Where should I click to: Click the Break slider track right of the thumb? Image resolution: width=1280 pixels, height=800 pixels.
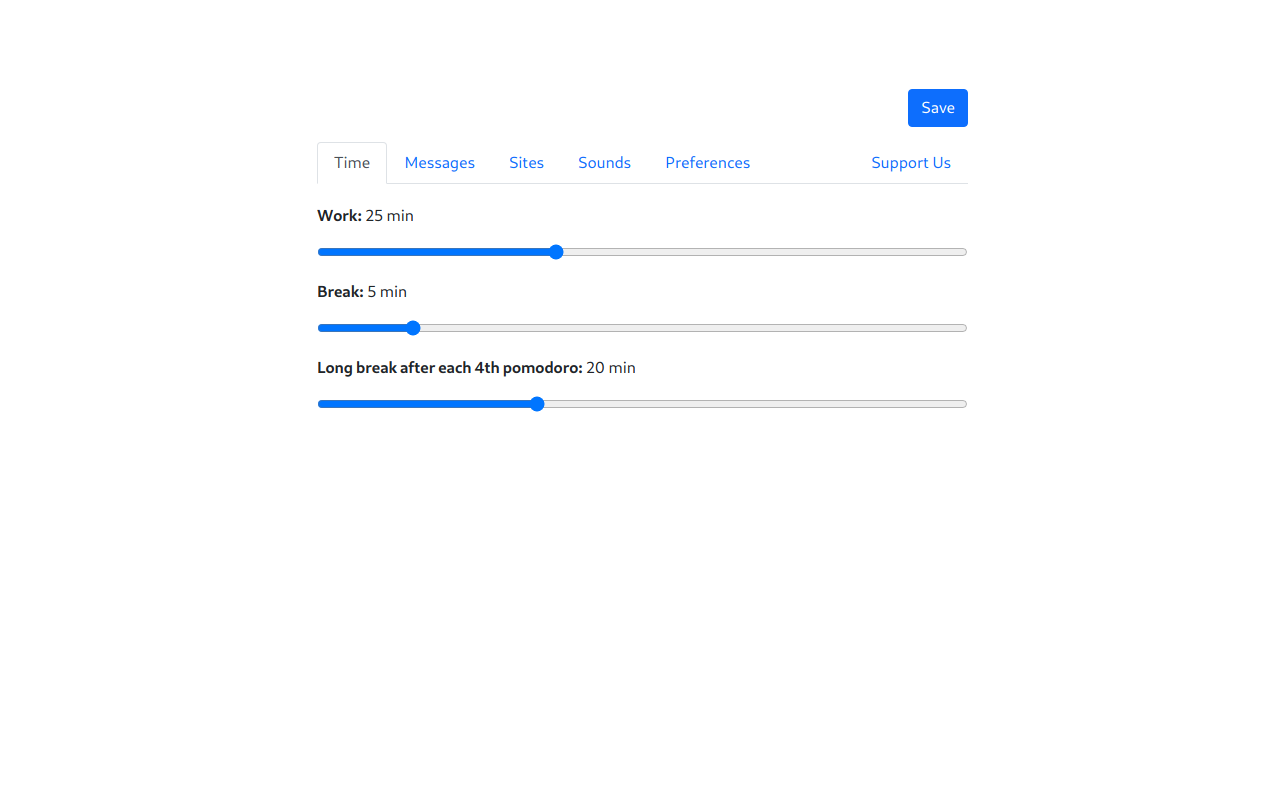(x=700, y=327)
